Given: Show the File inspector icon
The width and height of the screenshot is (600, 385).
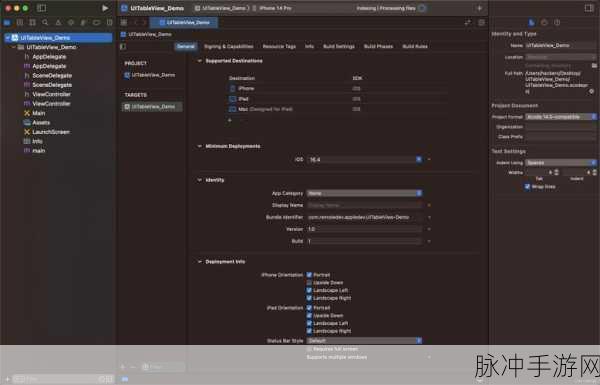Looking at the screenshot, I should [x=532, y=23].
